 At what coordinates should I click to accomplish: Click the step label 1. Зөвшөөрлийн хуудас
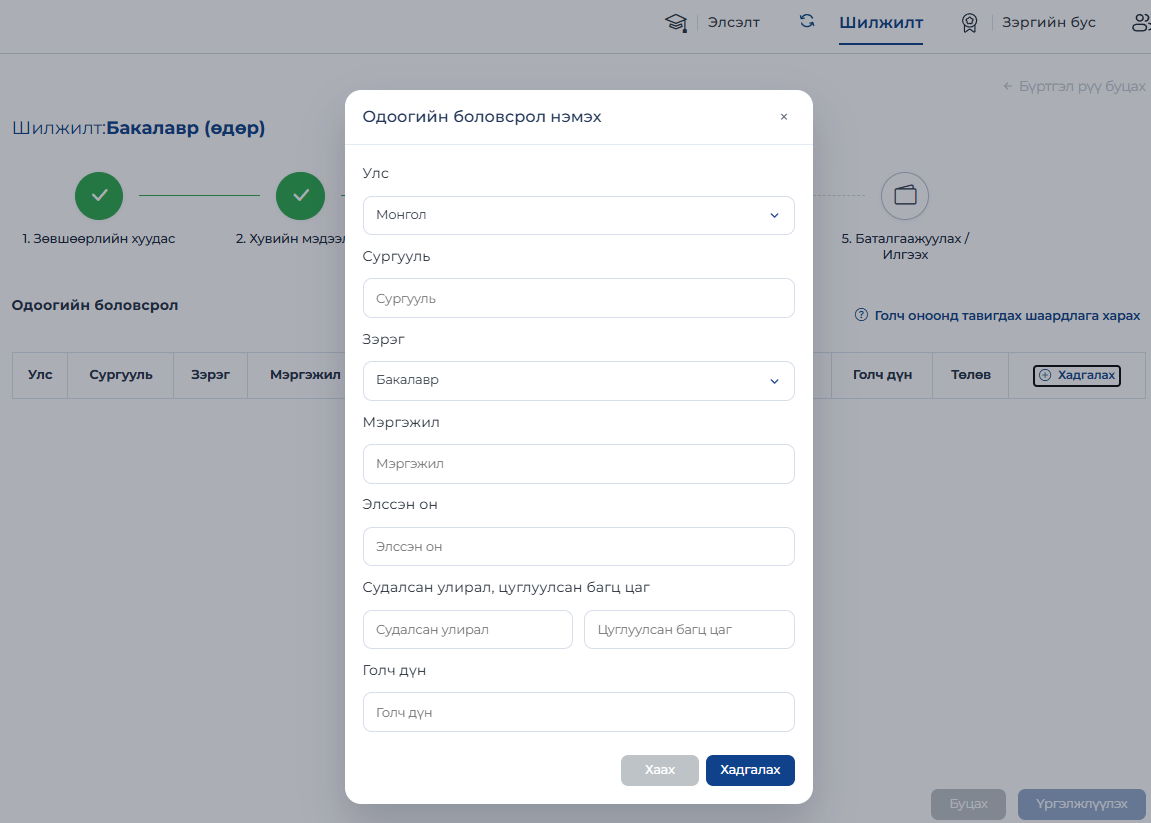(98, 239)
